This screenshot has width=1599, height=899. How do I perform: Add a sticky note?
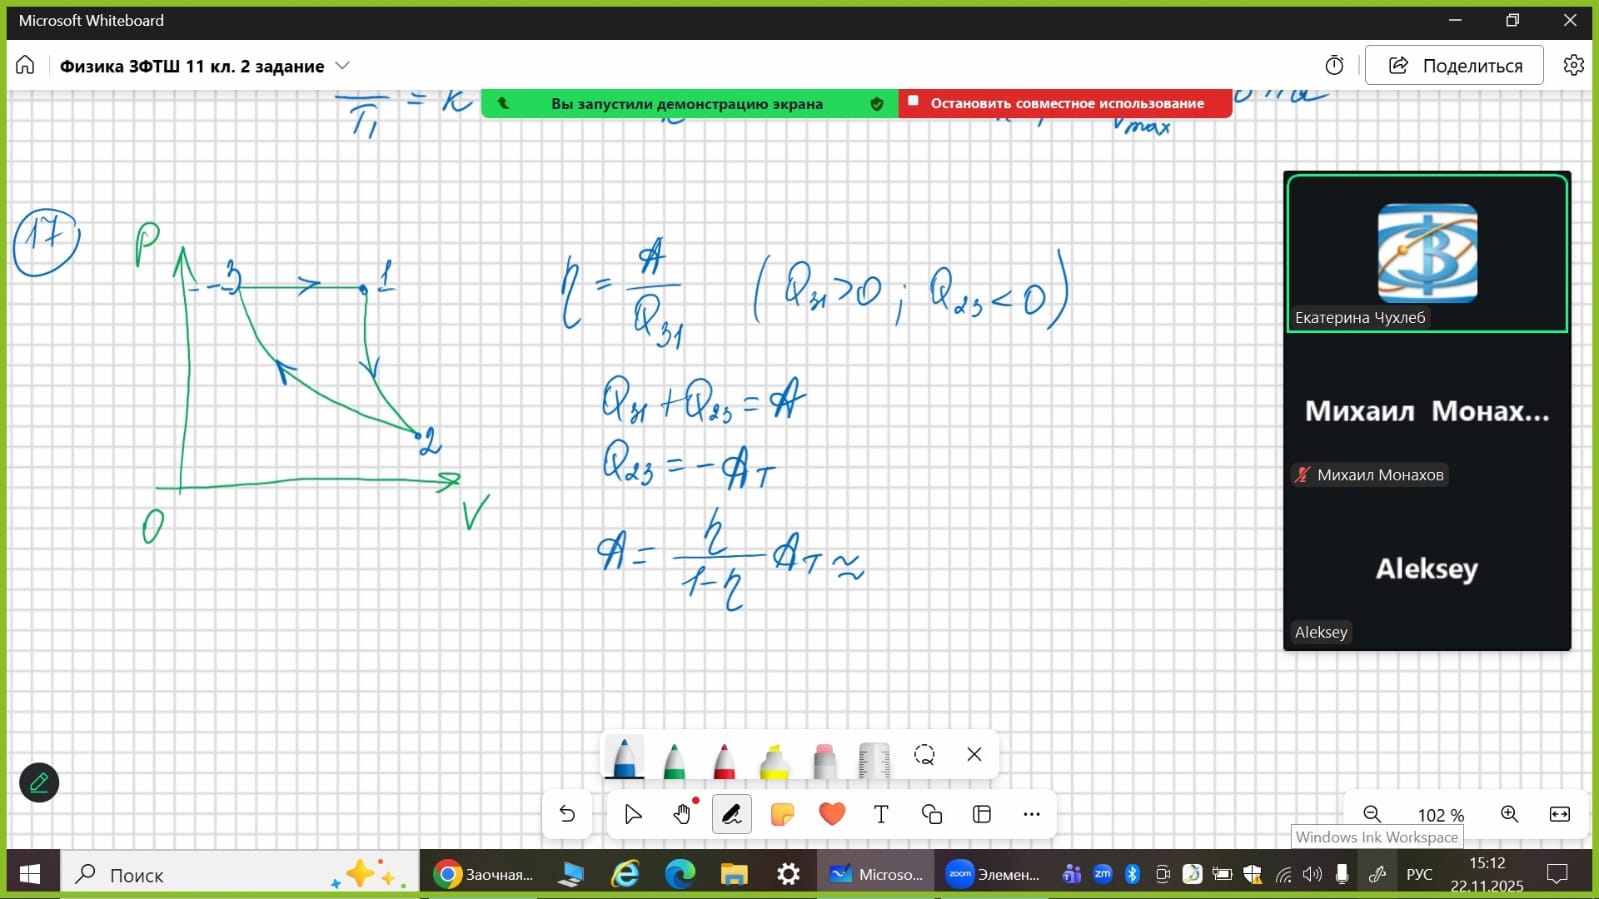click(782, 814)
